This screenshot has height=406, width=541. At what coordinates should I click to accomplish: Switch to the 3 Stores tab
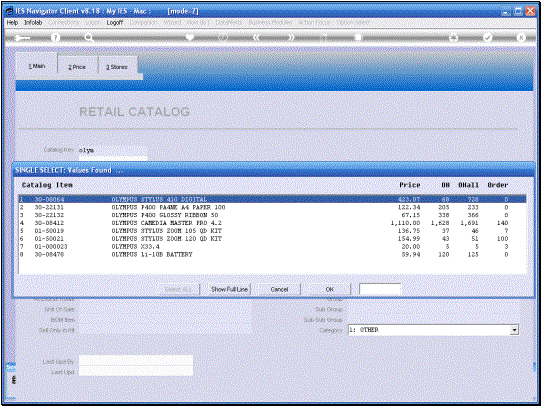pos(117,67)
